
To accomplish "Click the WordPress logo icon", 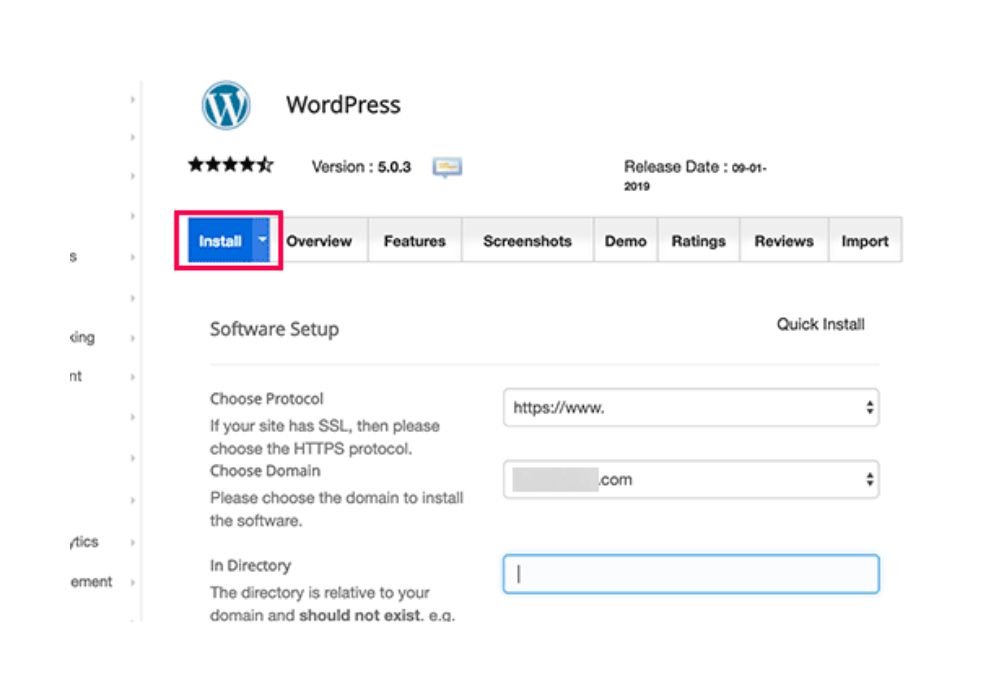I will [226, 105].
